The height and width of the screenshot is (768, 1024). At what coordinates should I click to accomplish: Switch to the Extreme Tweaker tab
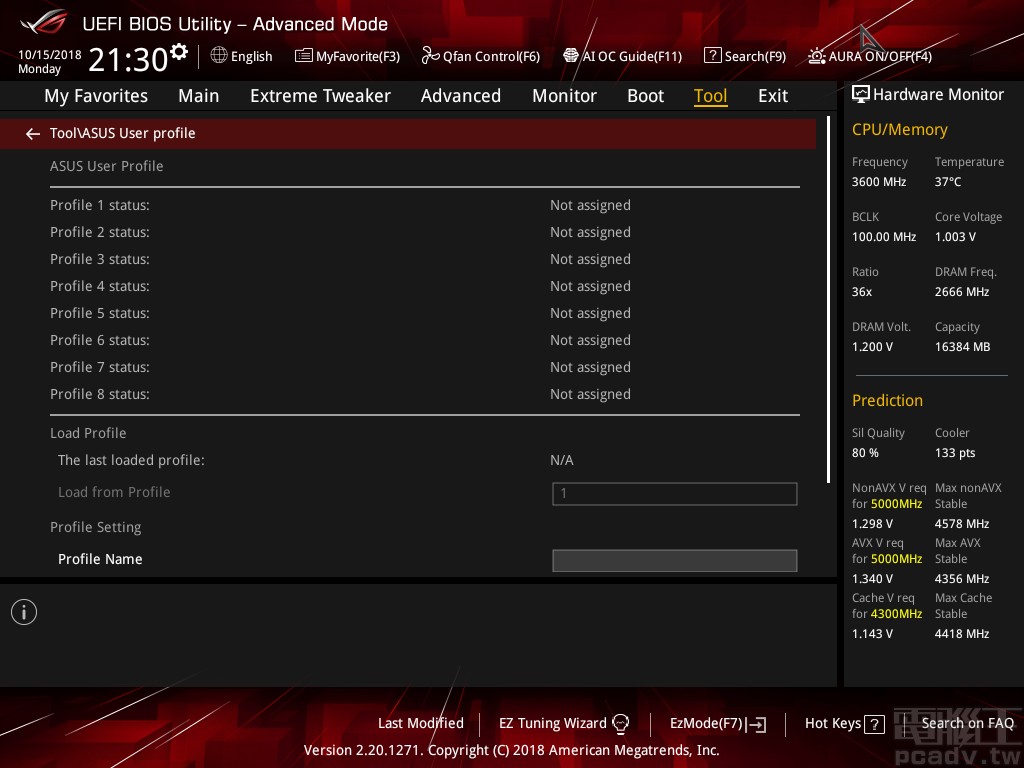[320, 96]
